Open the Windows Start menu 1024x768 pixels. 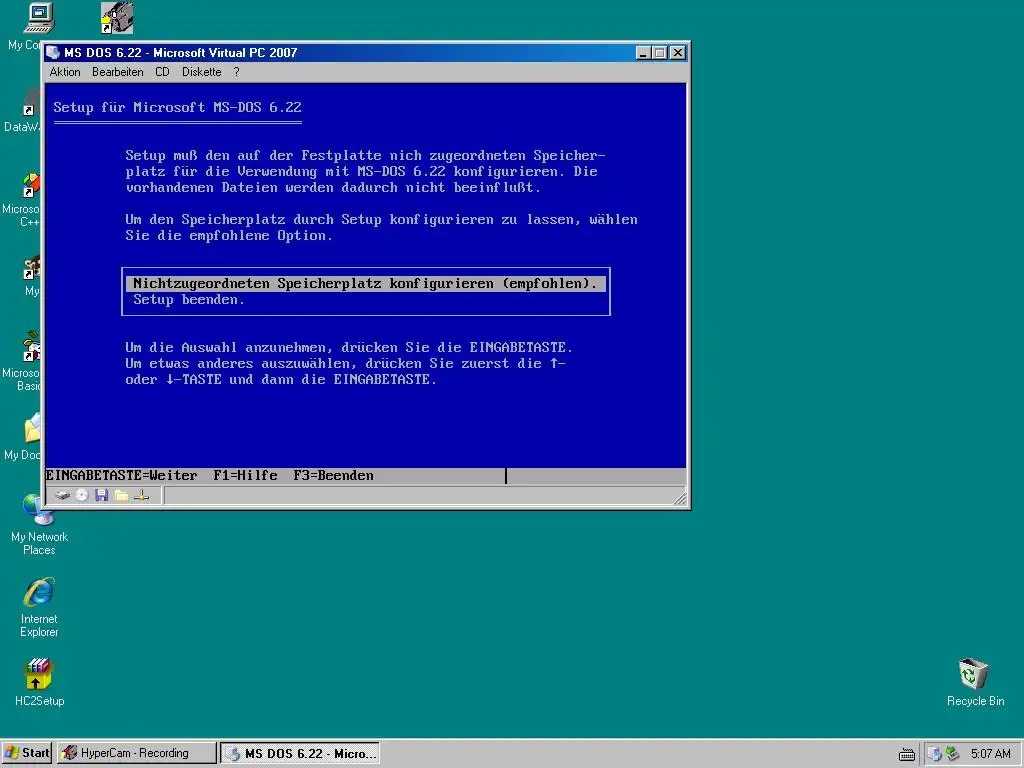coord(27,753)
